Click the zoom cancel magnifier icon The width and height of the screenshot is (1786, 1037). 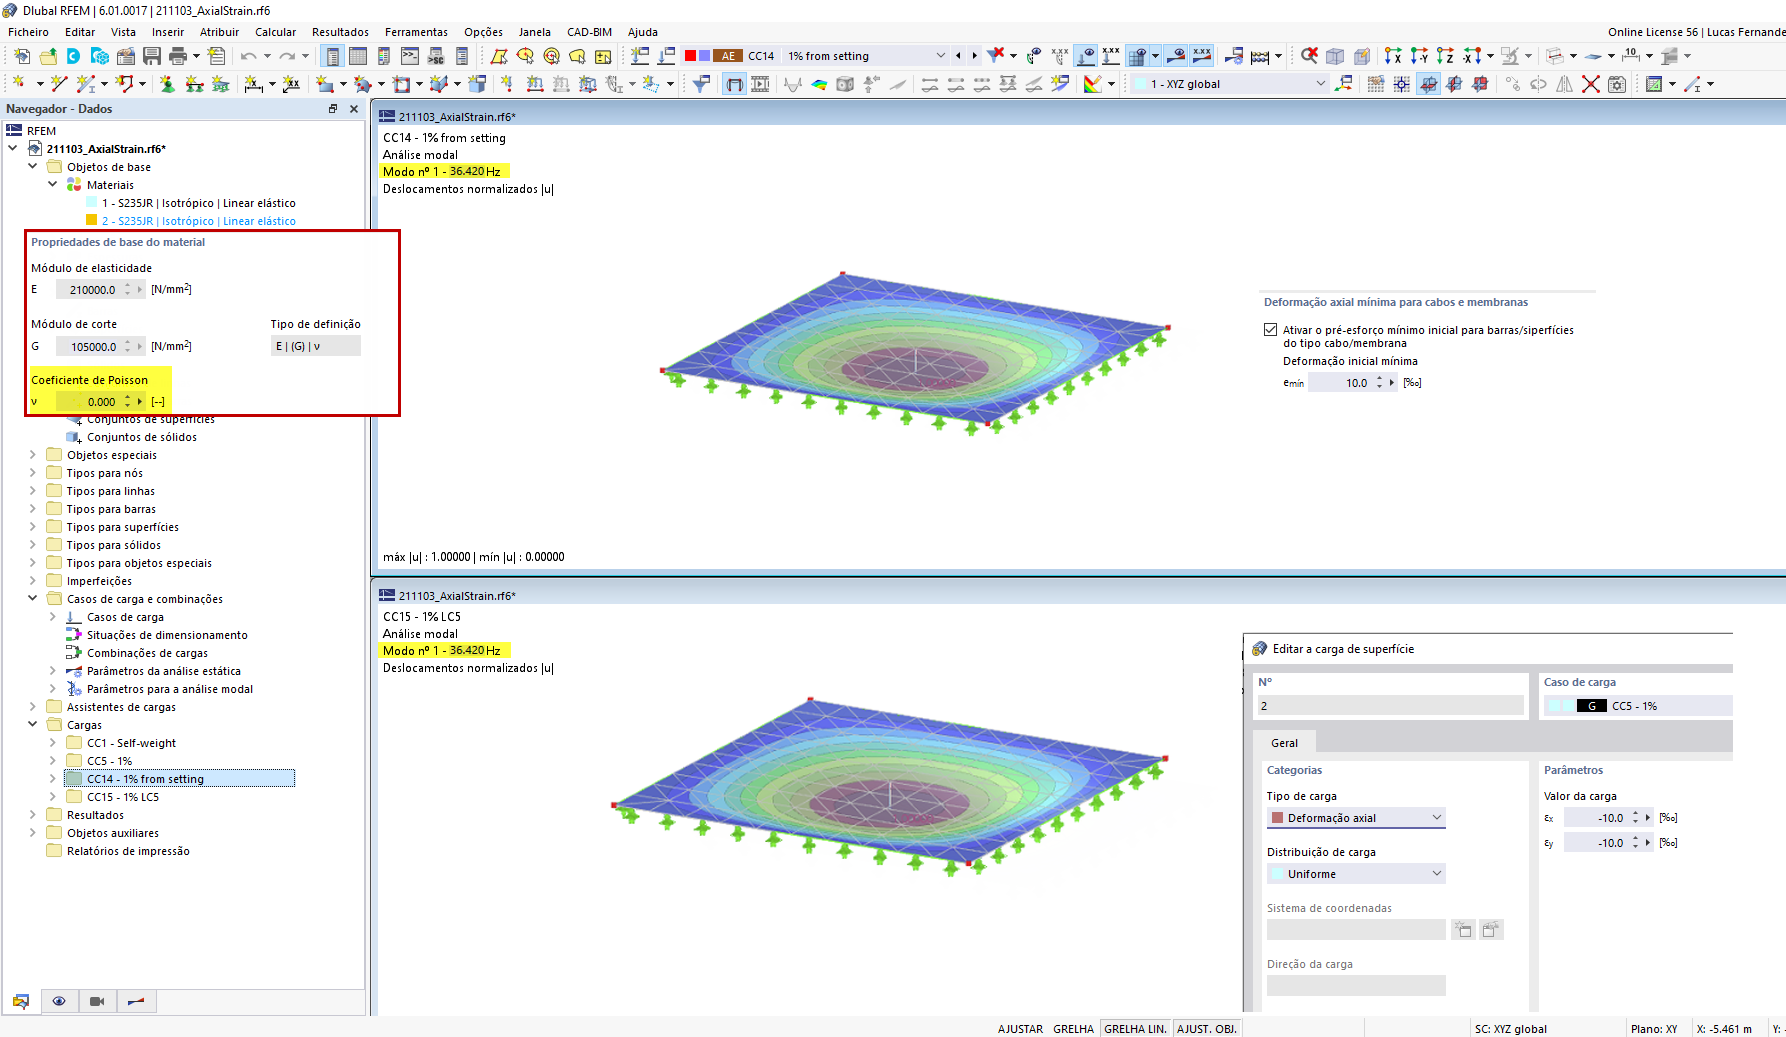pyautogui.click(x=1309, y=56)
